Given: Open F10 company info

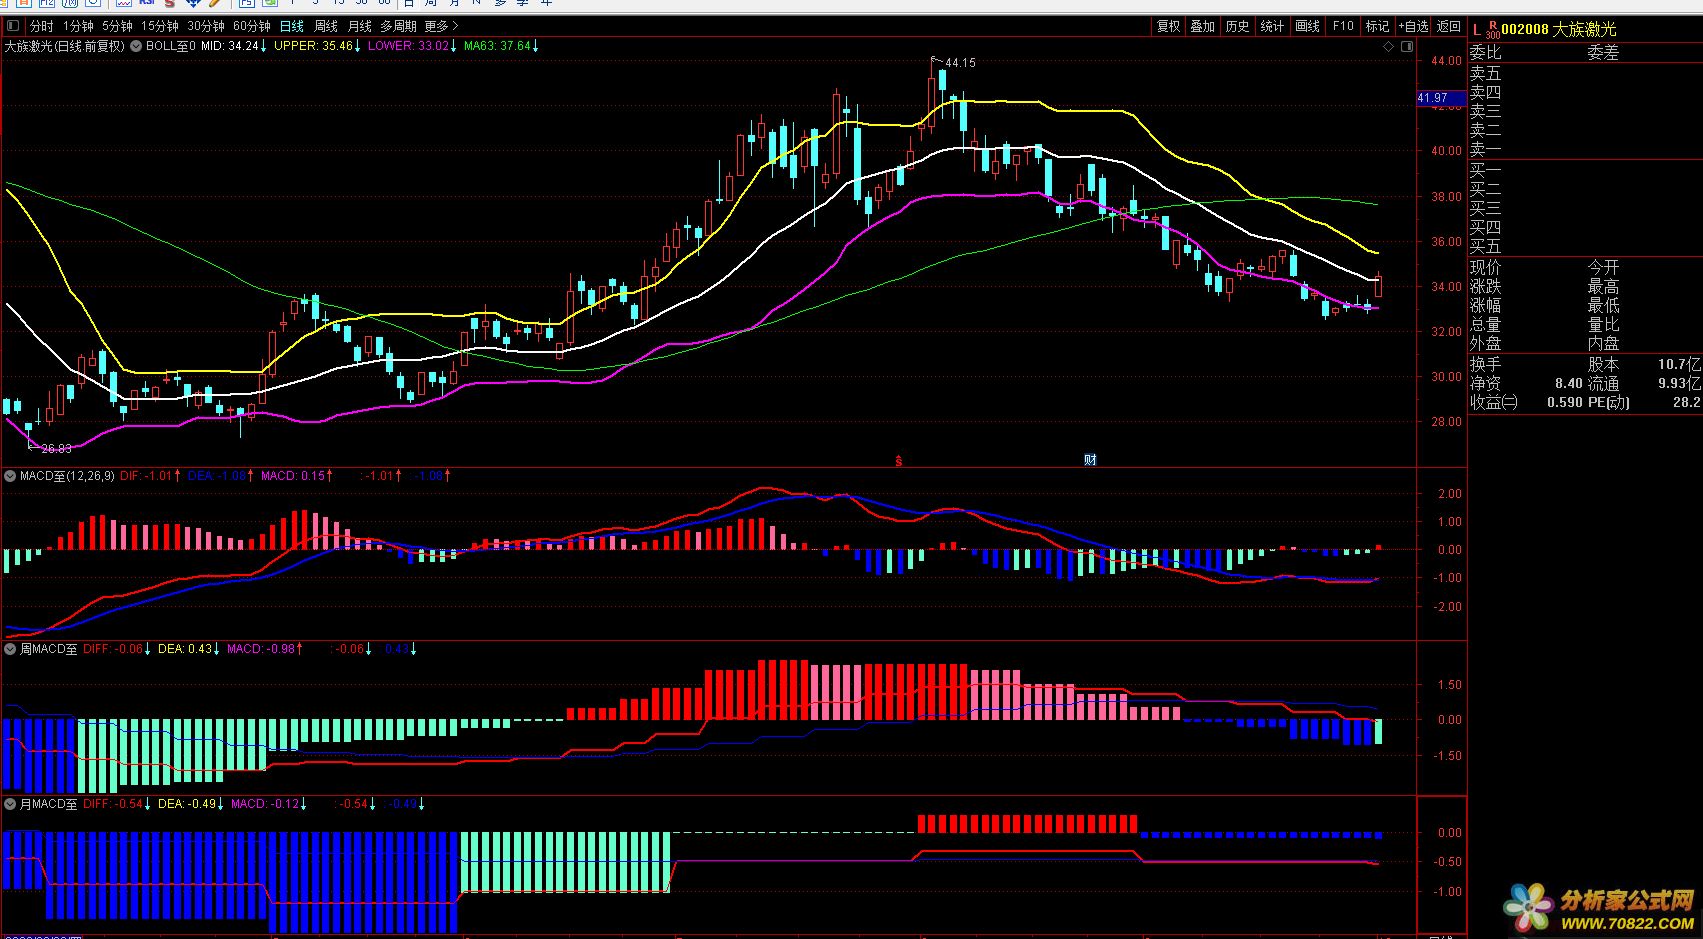Looking at the screenshot, I should click(x=1343, y=26).
